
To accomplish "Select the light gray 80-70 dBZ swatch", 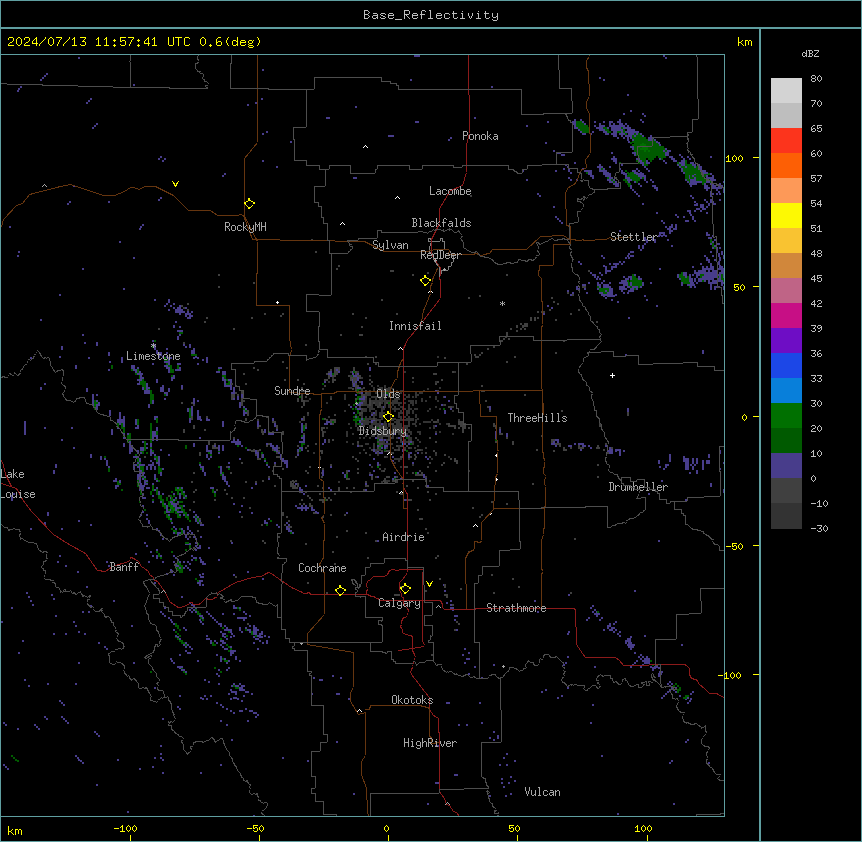I will pyautogui.click(x=786, y=91).
